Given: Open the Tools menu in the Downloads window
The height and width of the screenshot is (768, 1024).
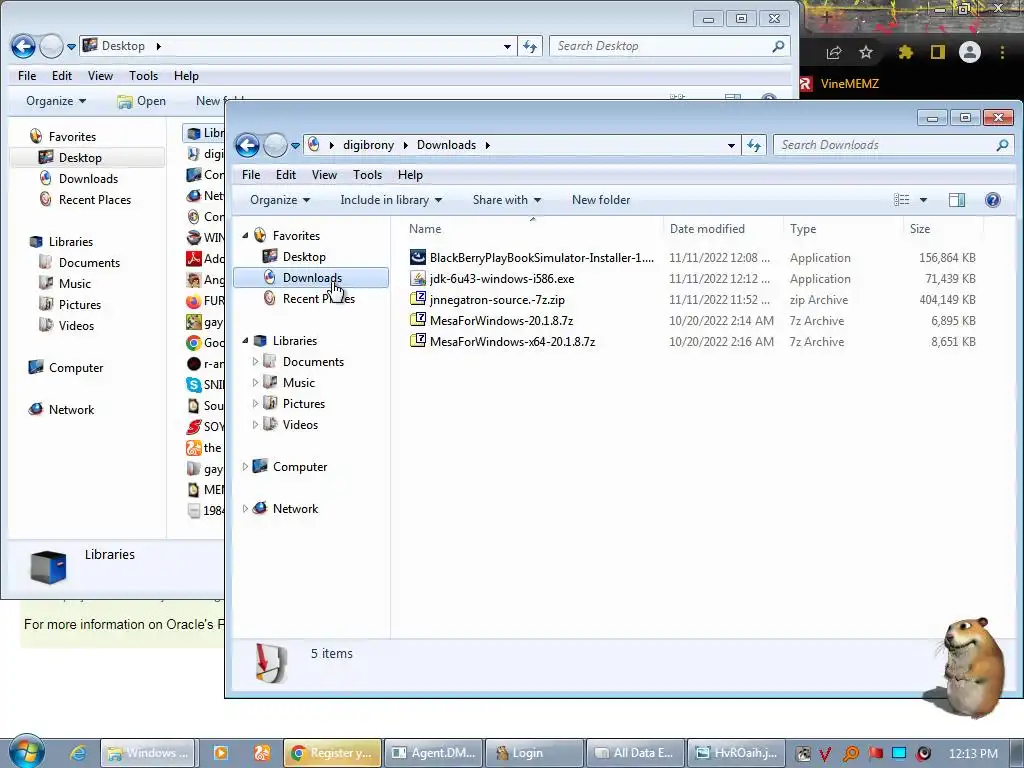Looking at the screenshot, I should pos(367,175).
